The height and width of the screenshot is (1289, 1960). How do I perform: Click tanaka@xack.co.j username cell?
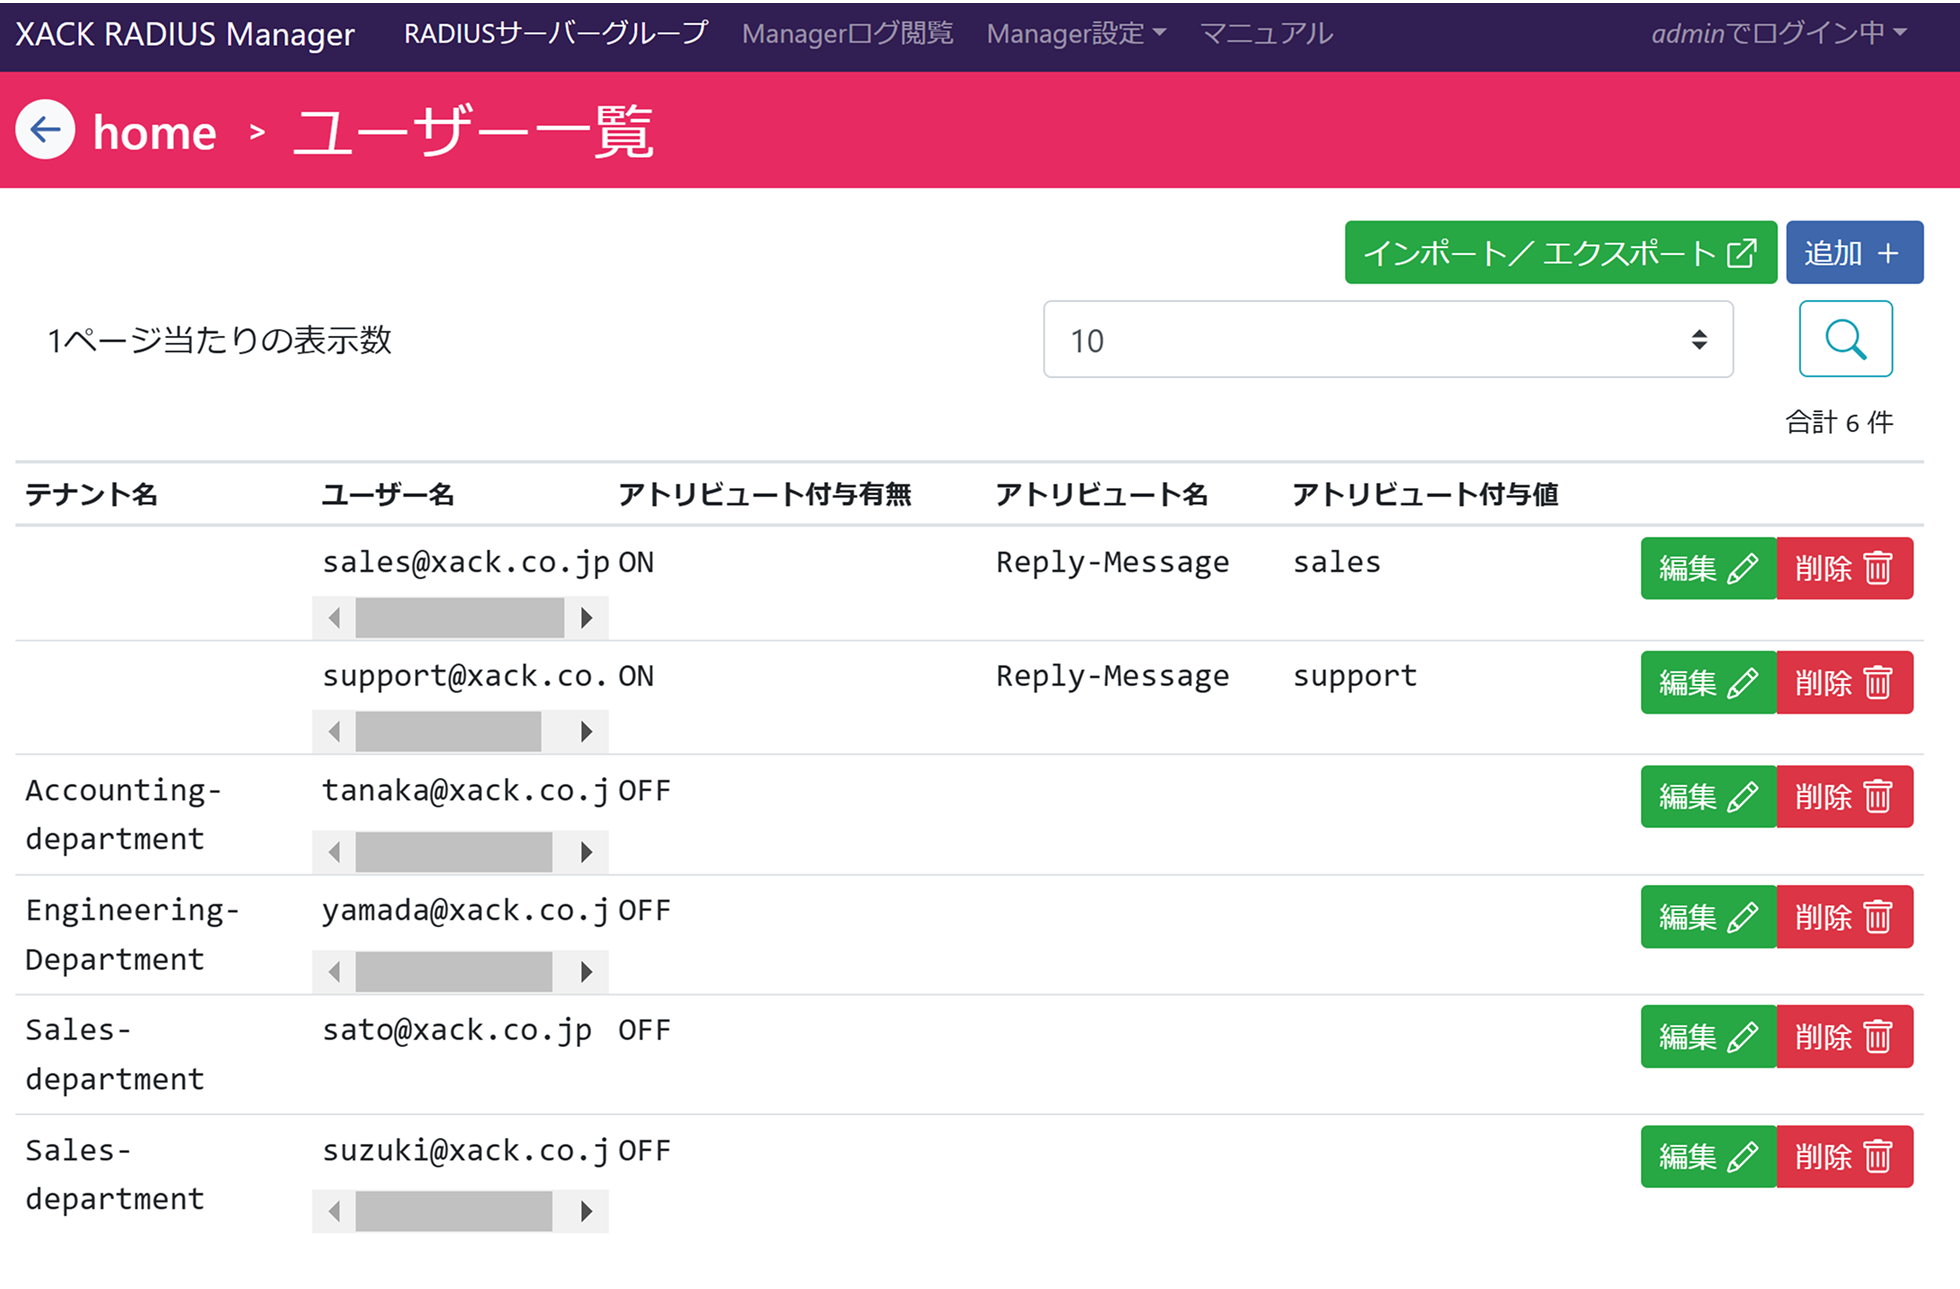465,790
